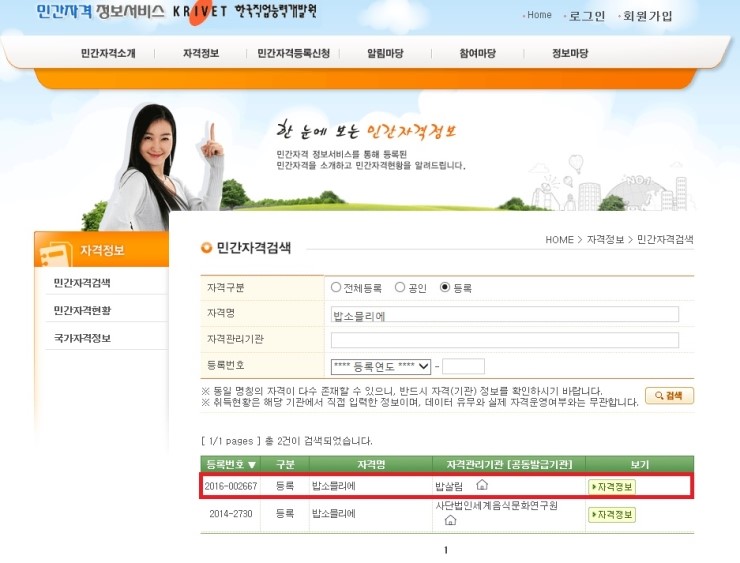Open the 민간자격소개 menu
This screenshot has height=563, width=740.
108,53
